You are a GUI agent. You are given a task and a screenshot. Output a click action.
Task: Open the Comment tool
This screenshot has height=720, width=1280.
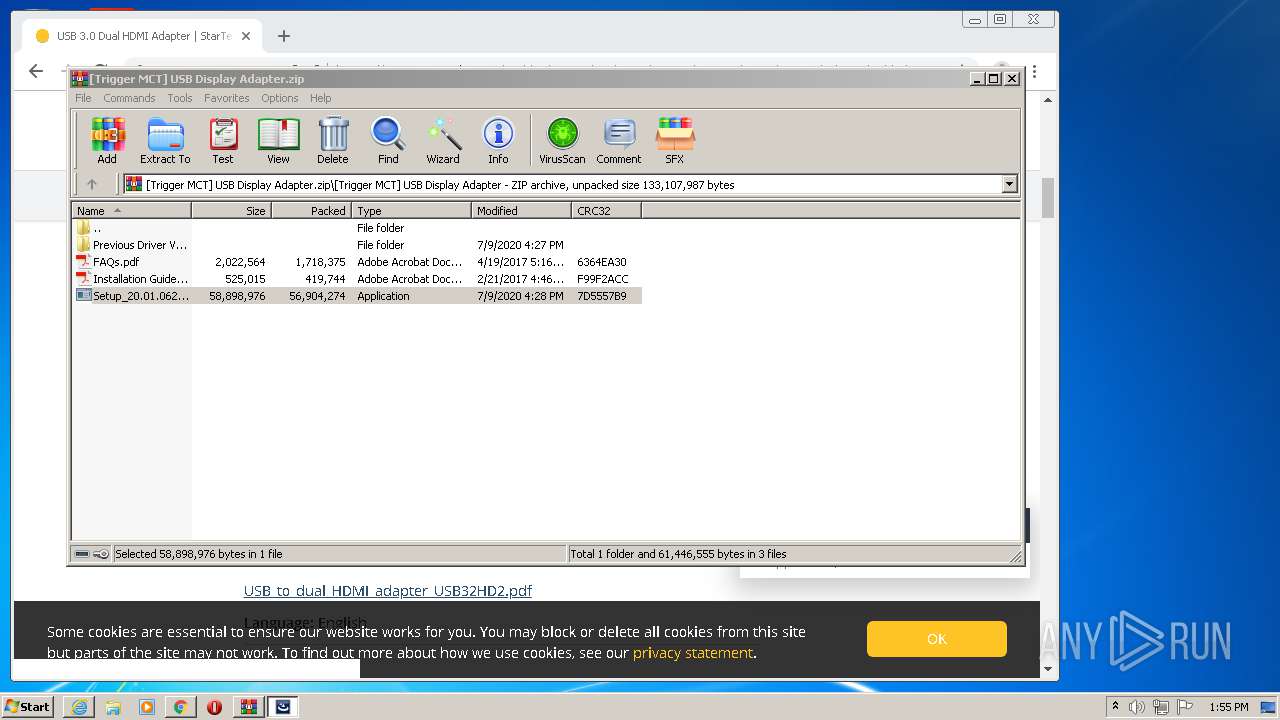[619, 141]
